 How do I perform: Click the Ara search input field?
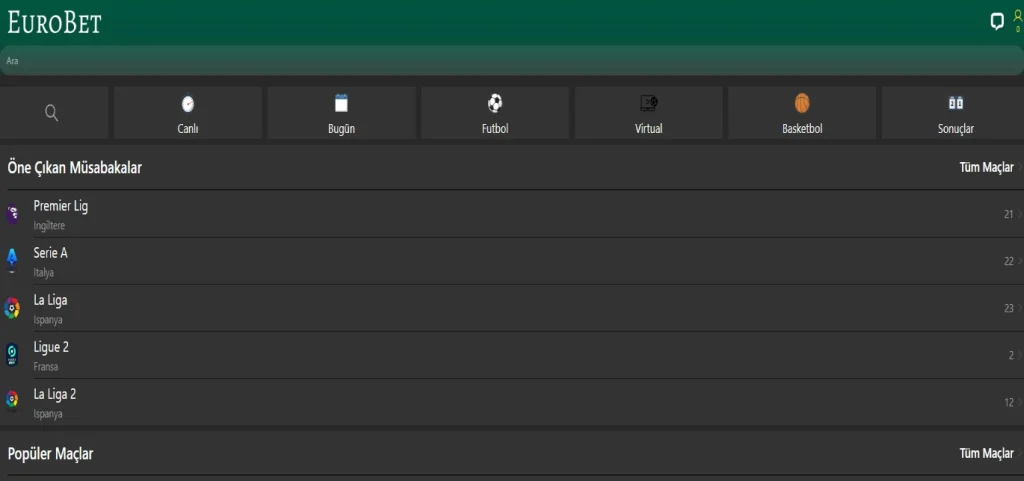(x=500, y=61)
